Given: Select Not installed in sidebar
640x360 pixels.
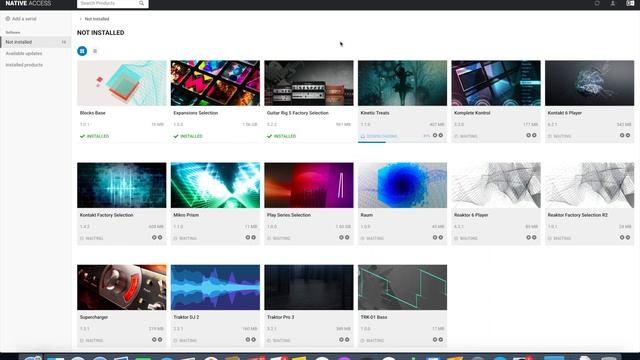Looking at the screenshot, I should [x=36, y=42].
